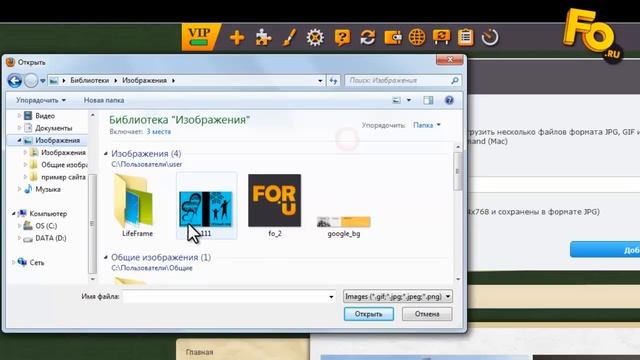Click the Имя файла input field

(x=229, y=297)
